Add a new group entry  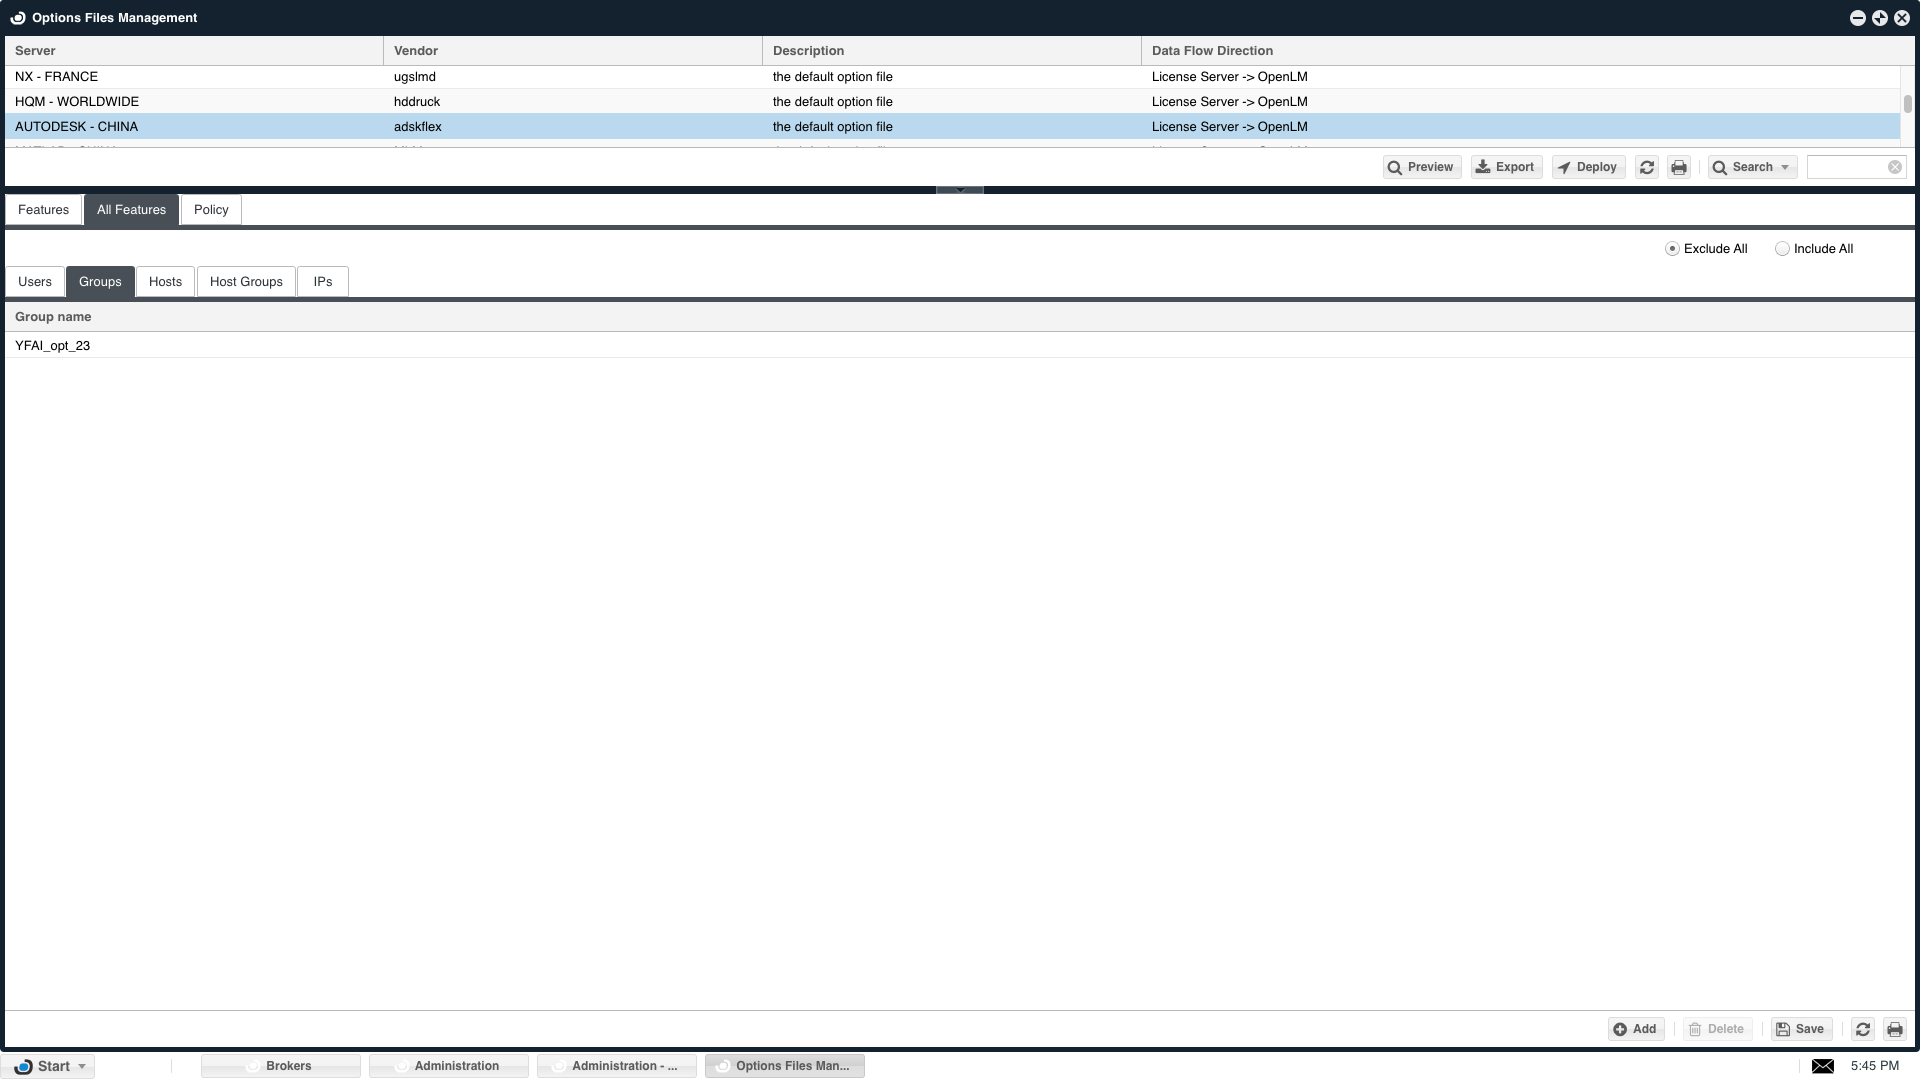[x=1635, y=1029]
